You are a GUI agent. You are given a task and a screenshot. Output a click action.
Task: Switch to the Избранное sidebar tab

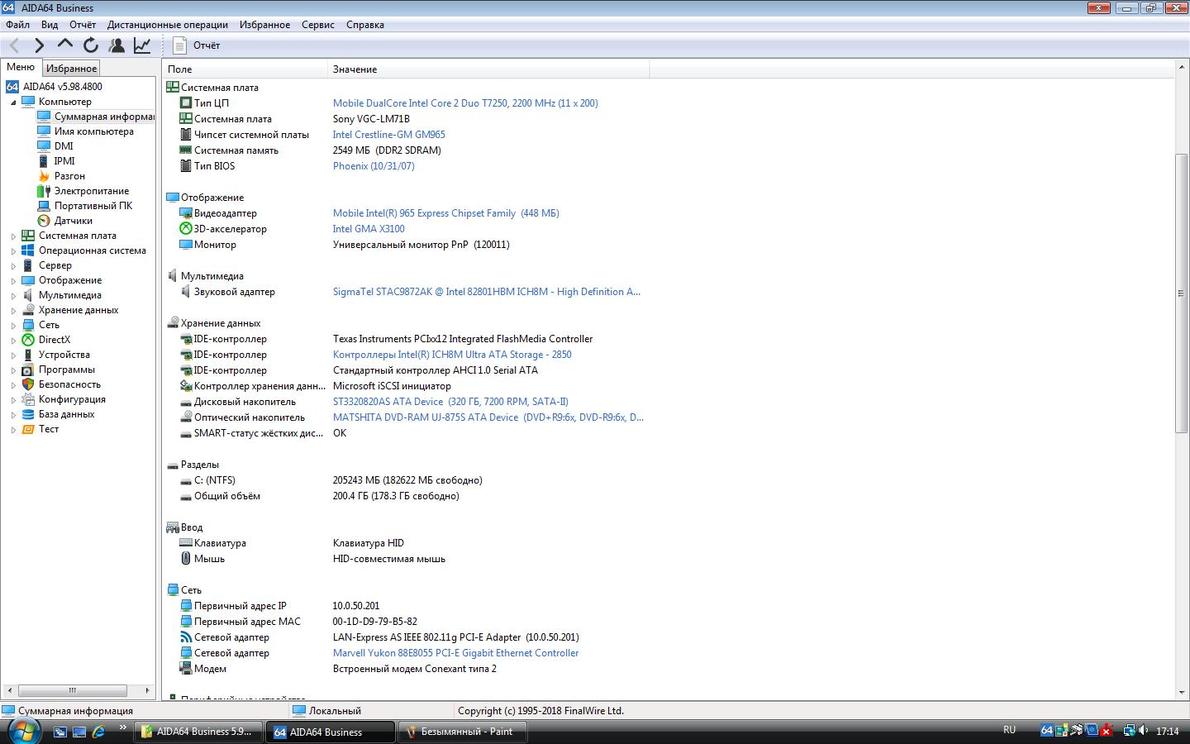(71, 68)
